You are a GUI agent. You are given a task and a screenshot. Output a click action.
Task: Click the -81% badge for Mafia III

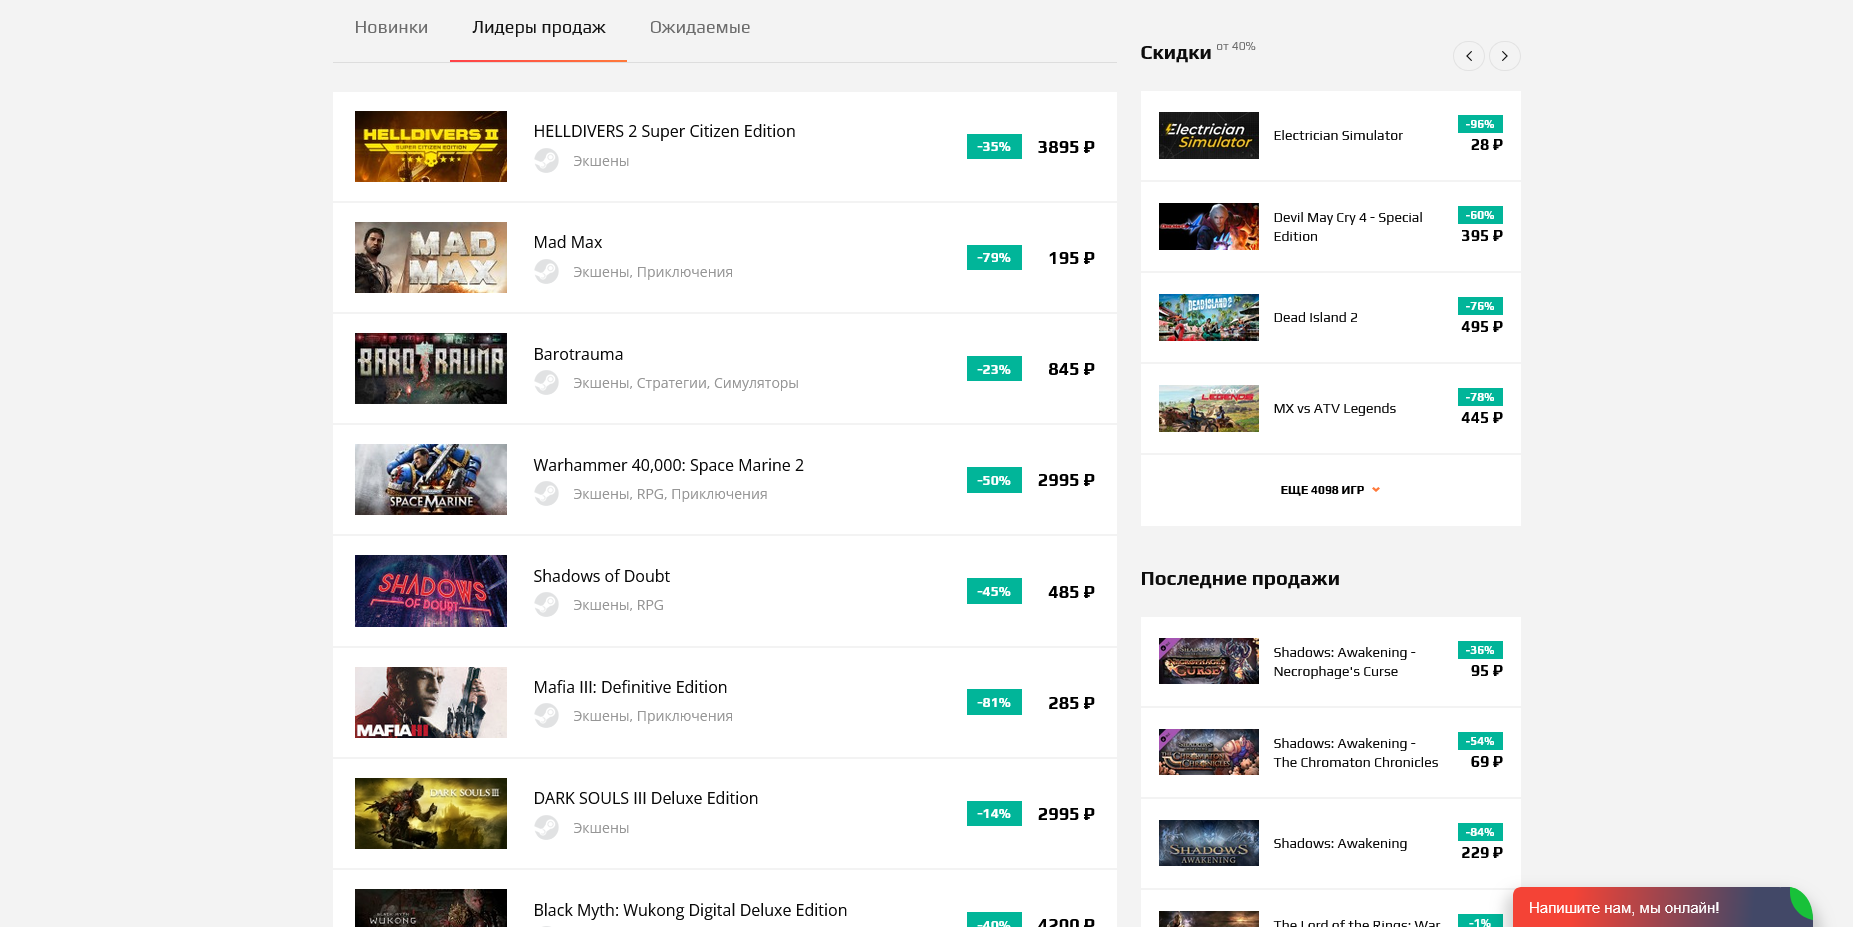(x=994, y=702)
